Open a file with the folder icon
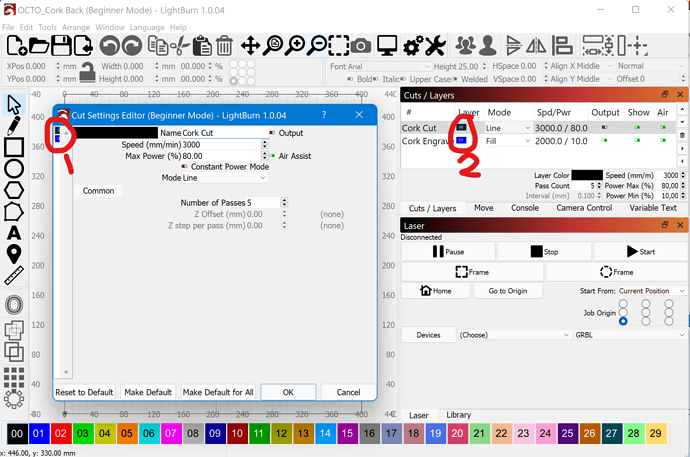Screen dimensions: 690x457 click(x=39, y=45)
